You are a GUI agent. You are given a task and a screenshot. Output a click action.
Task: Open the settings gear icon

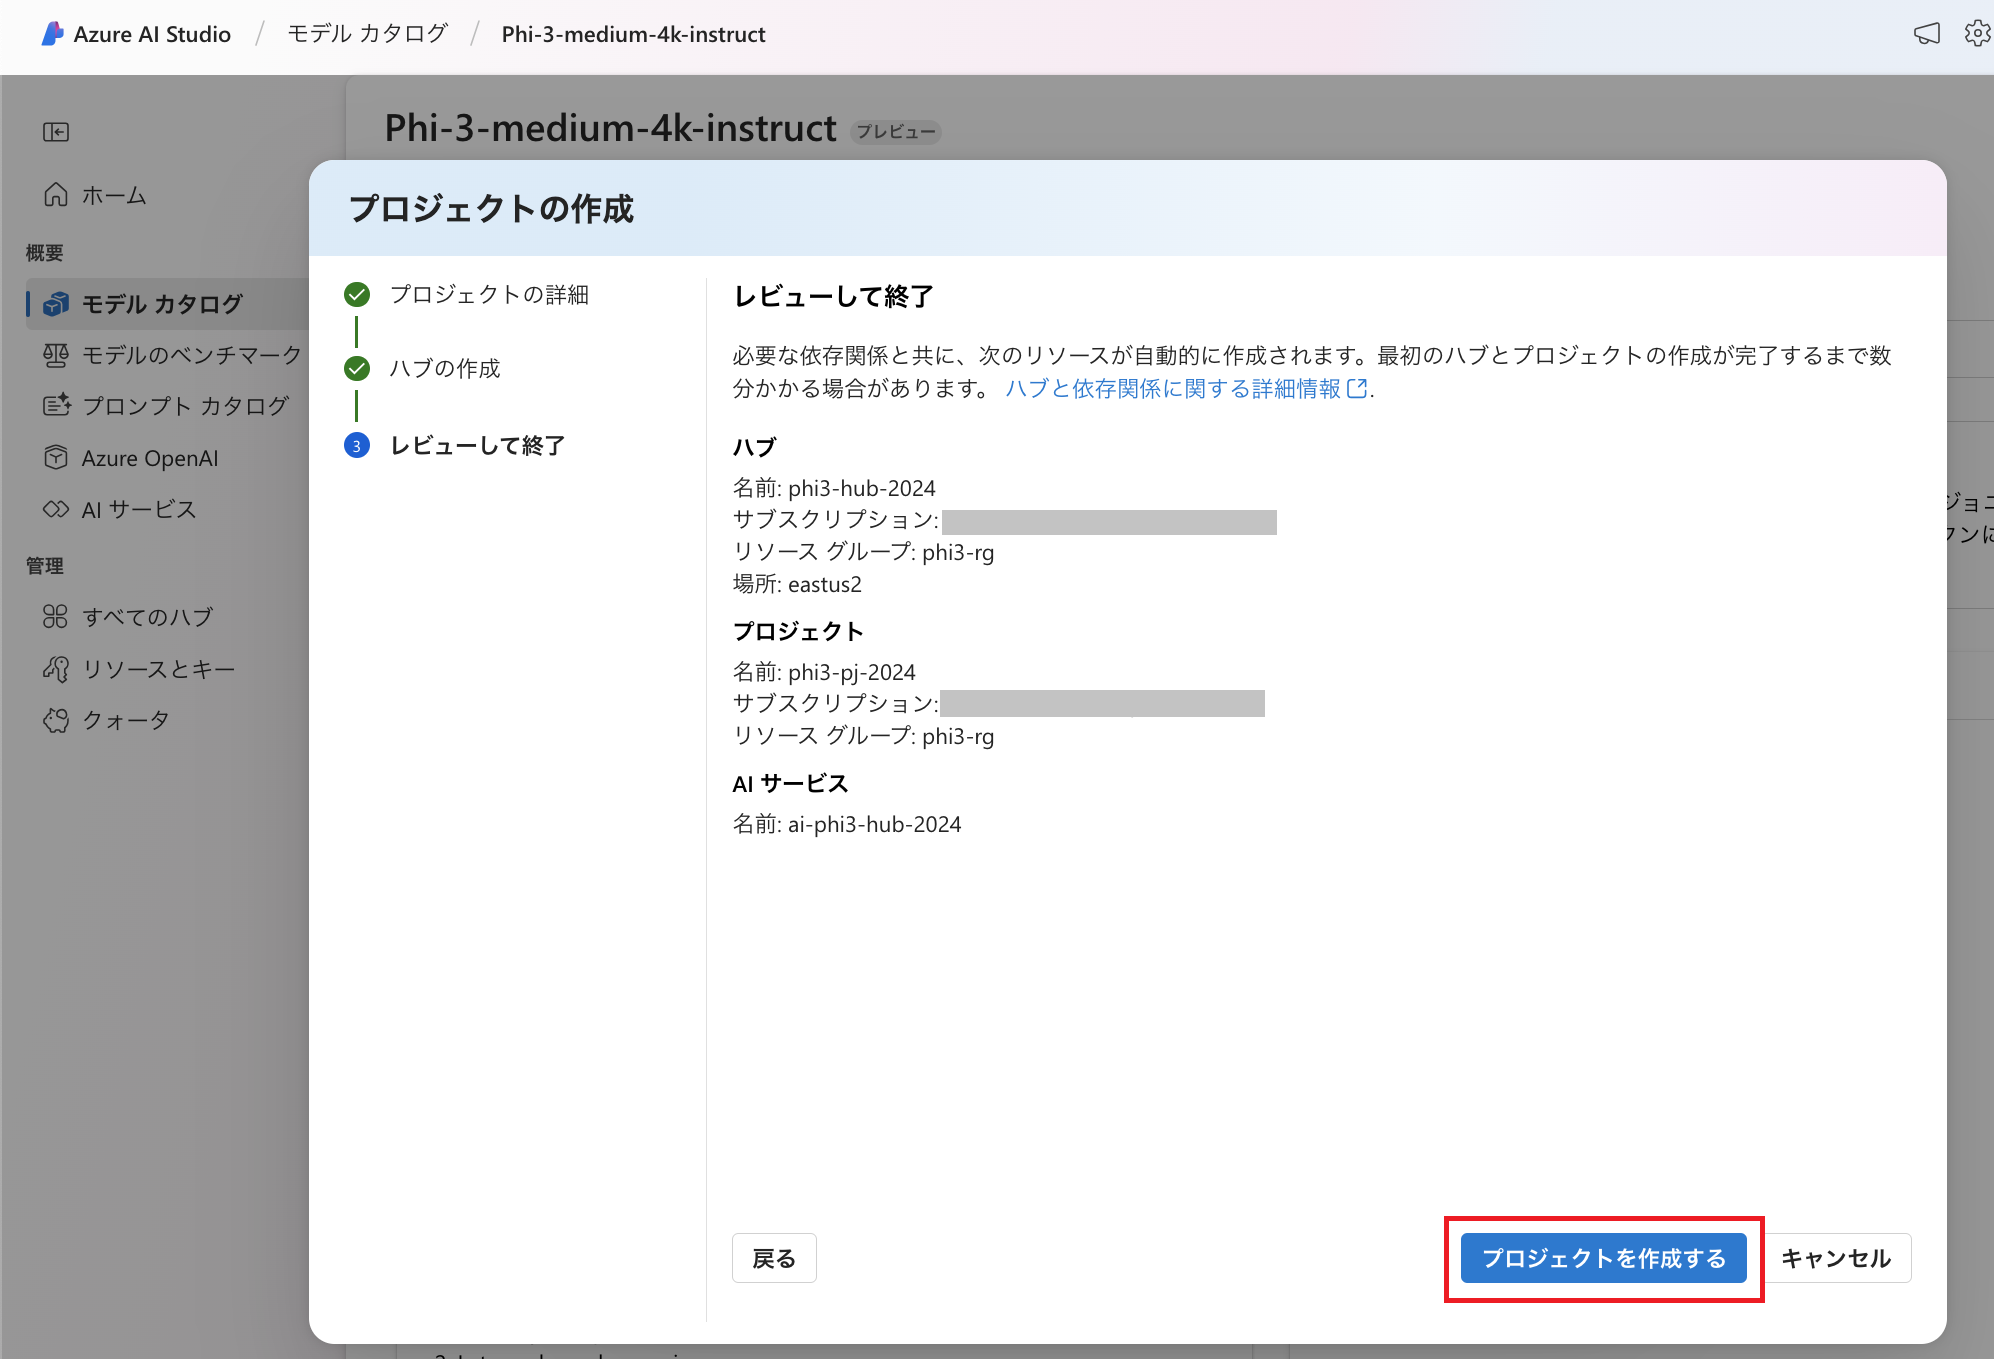pos(1977,34)
